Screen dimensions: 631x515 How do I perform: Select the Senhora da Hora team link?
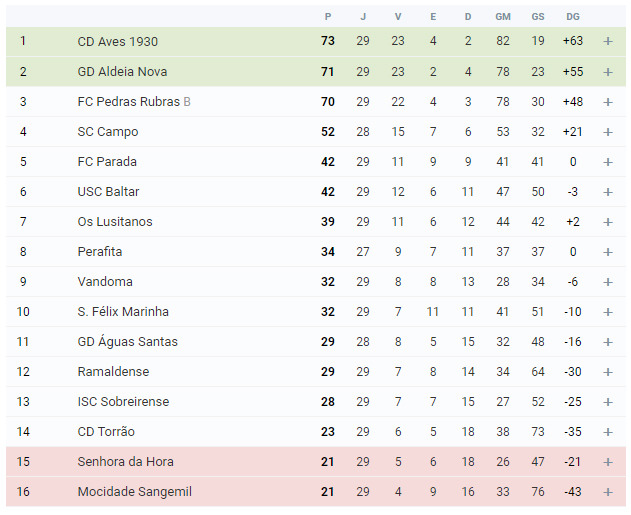125,461
